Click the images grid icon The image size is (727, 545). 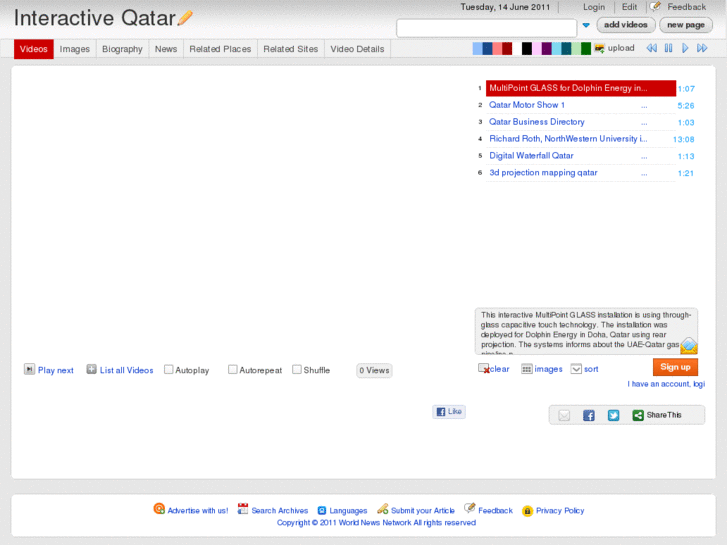point(527,369)
